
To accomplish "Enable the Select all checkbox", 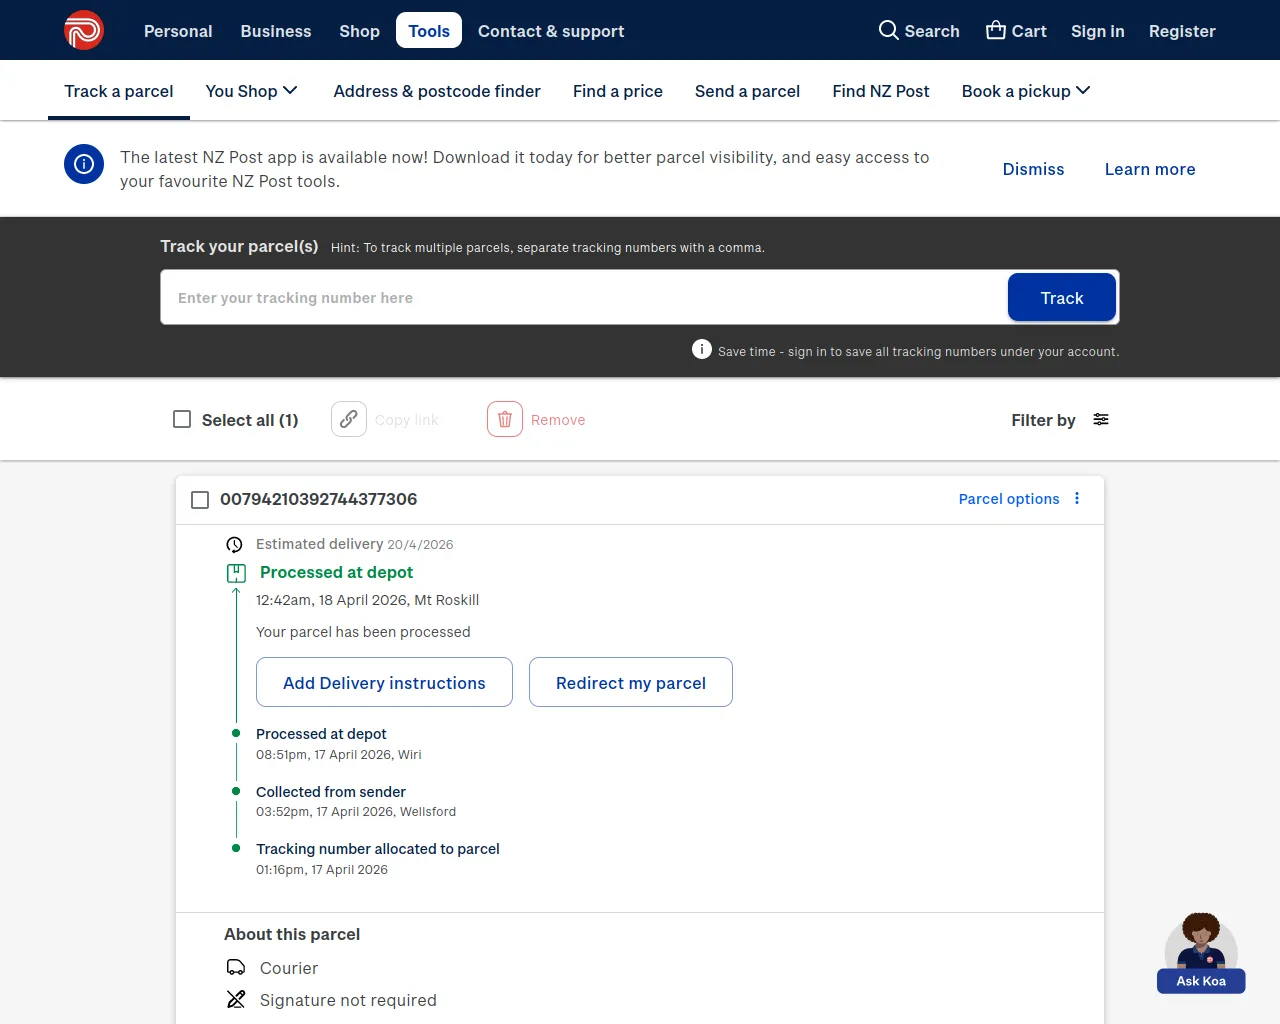I will 182,419.
